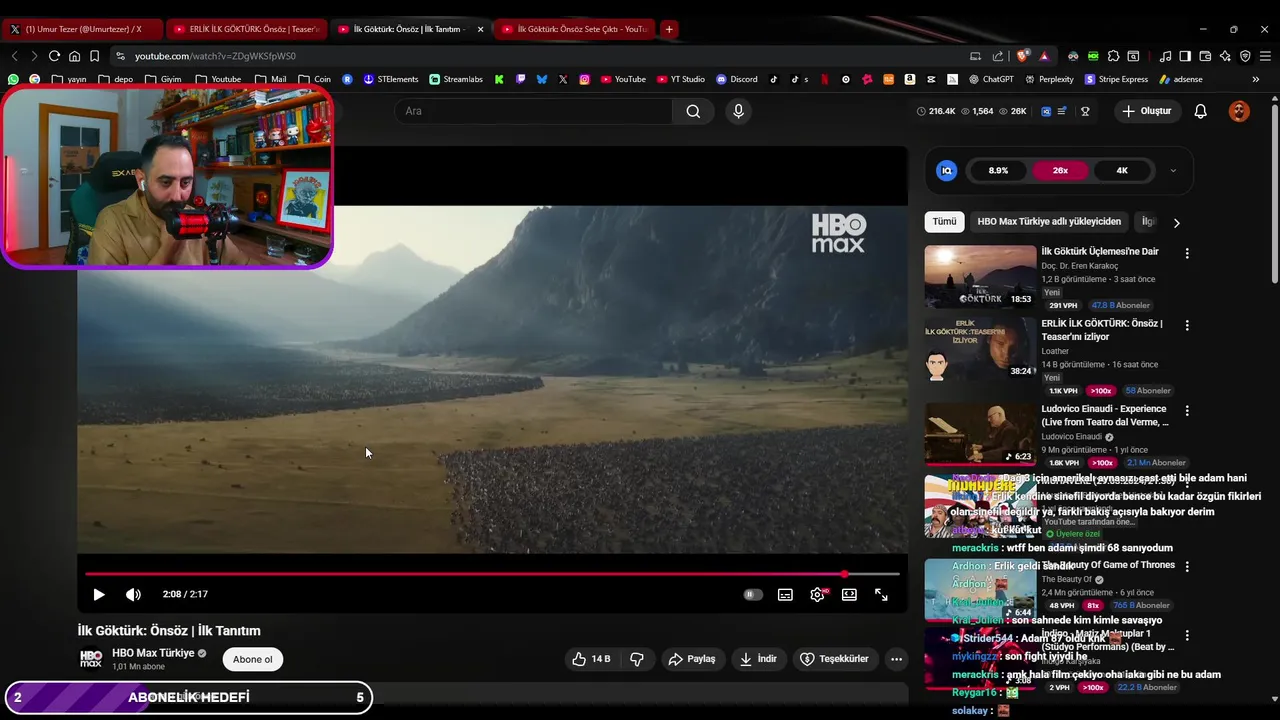Bookmark this page icon

pos(94,56)
